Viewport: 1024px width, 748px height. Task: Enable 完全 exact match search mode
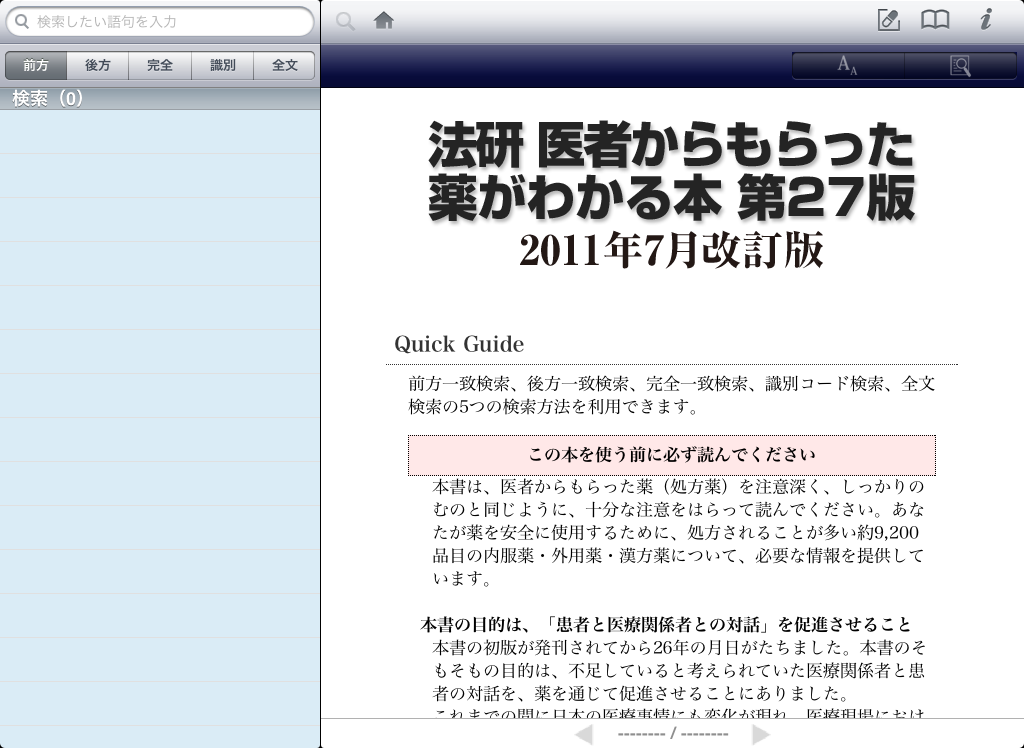[x=160, y=66]
